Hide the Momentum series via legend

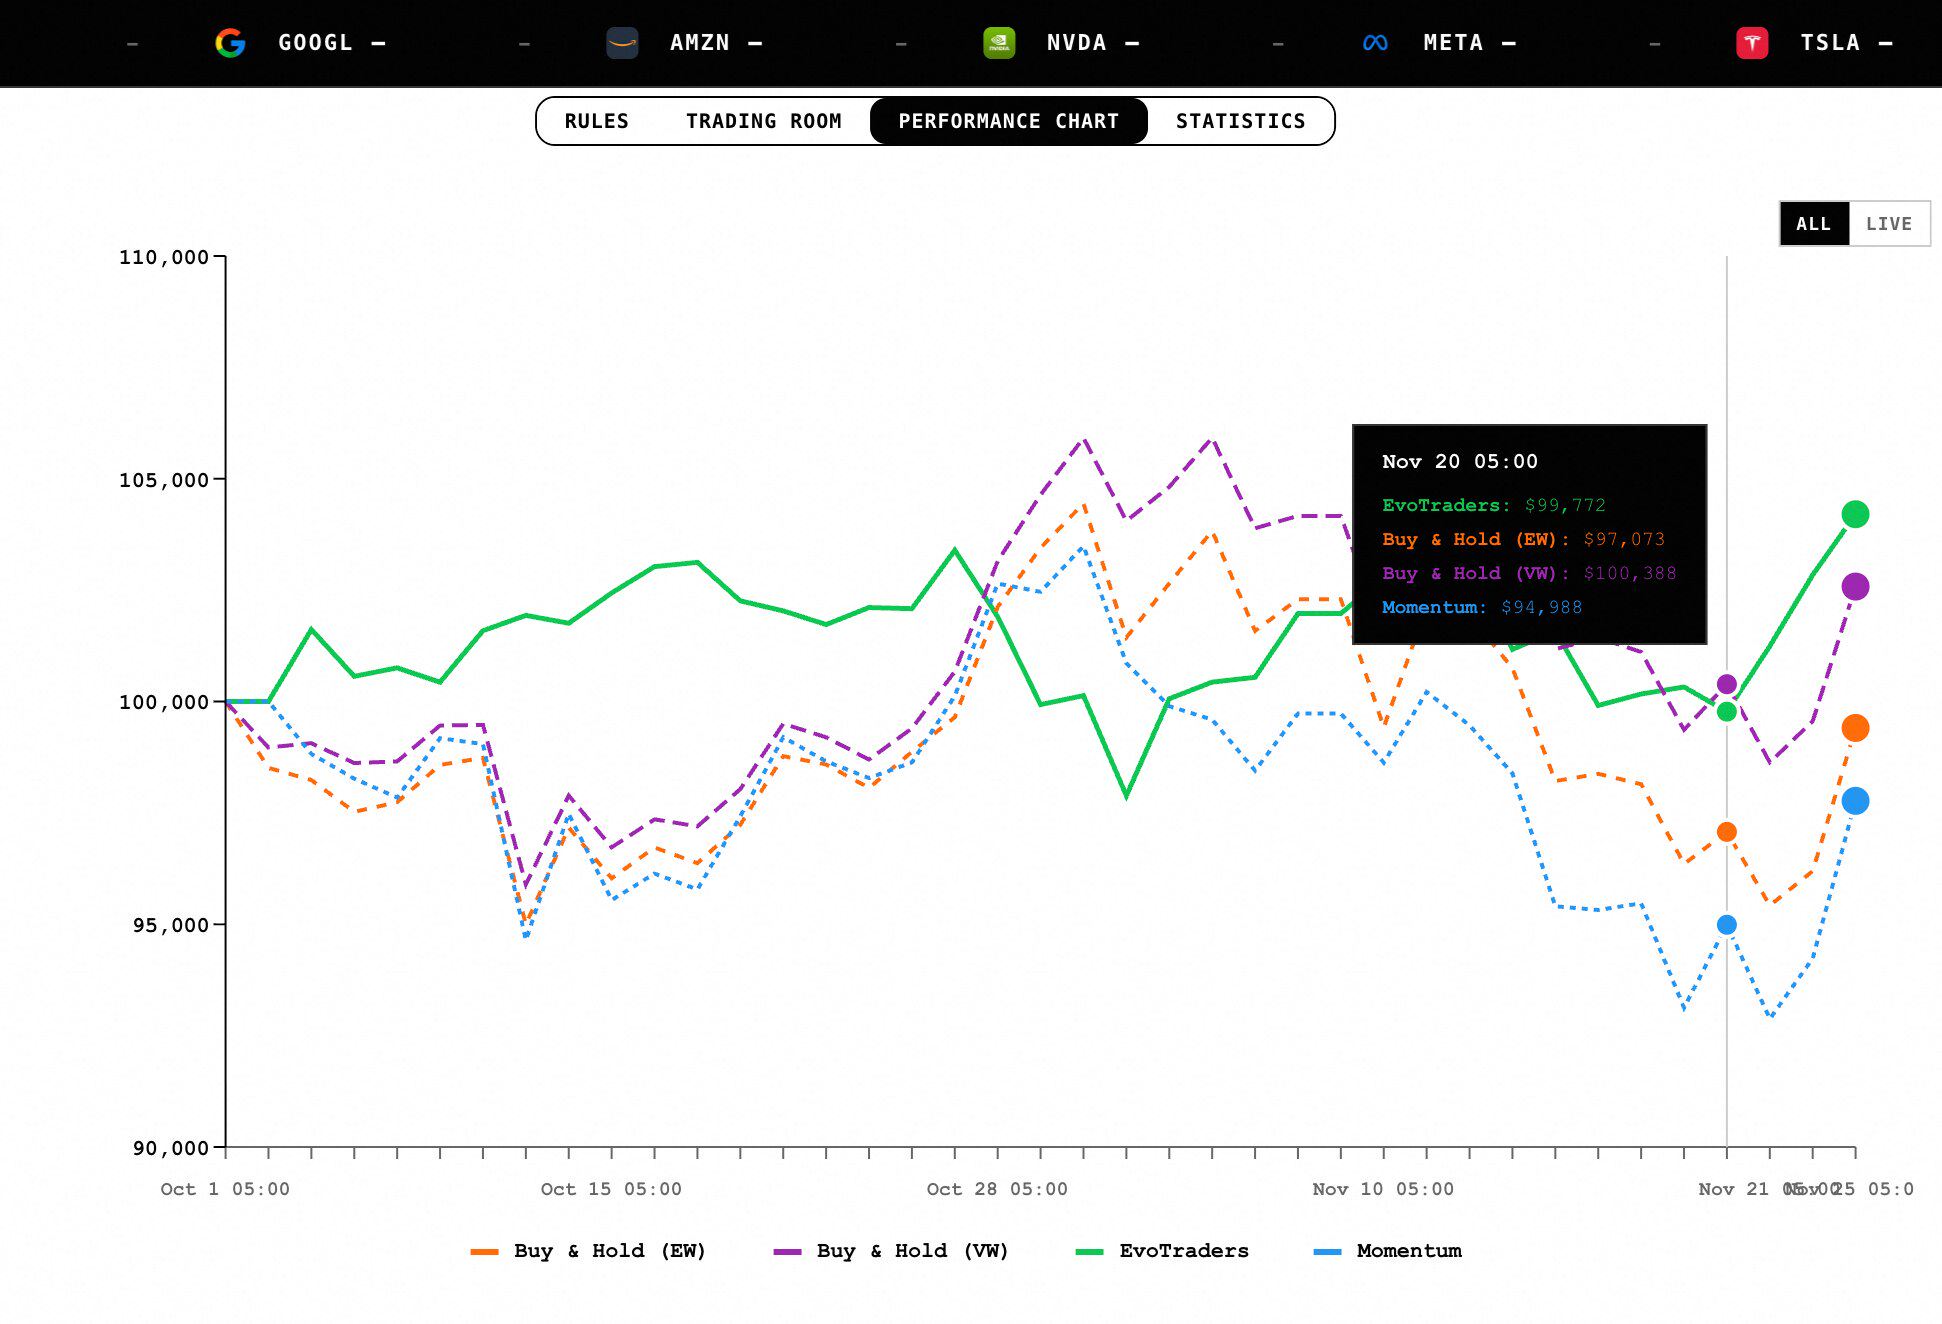[x=1408, y=1251]
